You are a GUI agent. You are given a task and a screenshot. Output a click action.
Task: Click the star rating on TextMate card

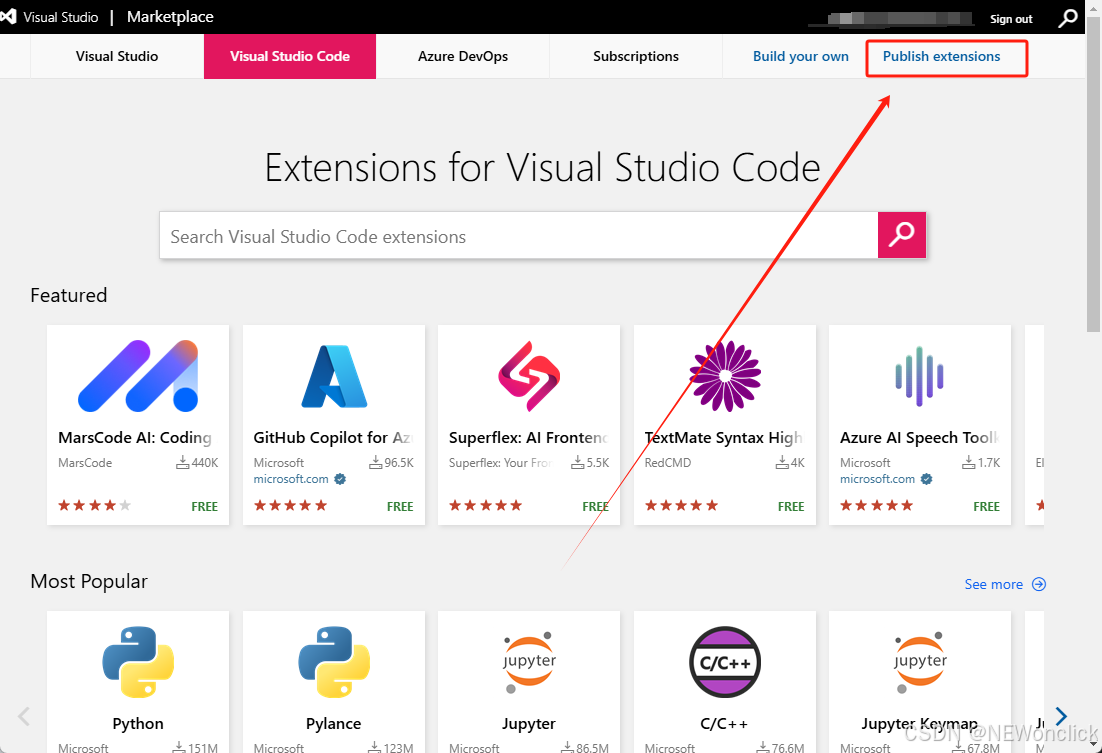[682, 506]
